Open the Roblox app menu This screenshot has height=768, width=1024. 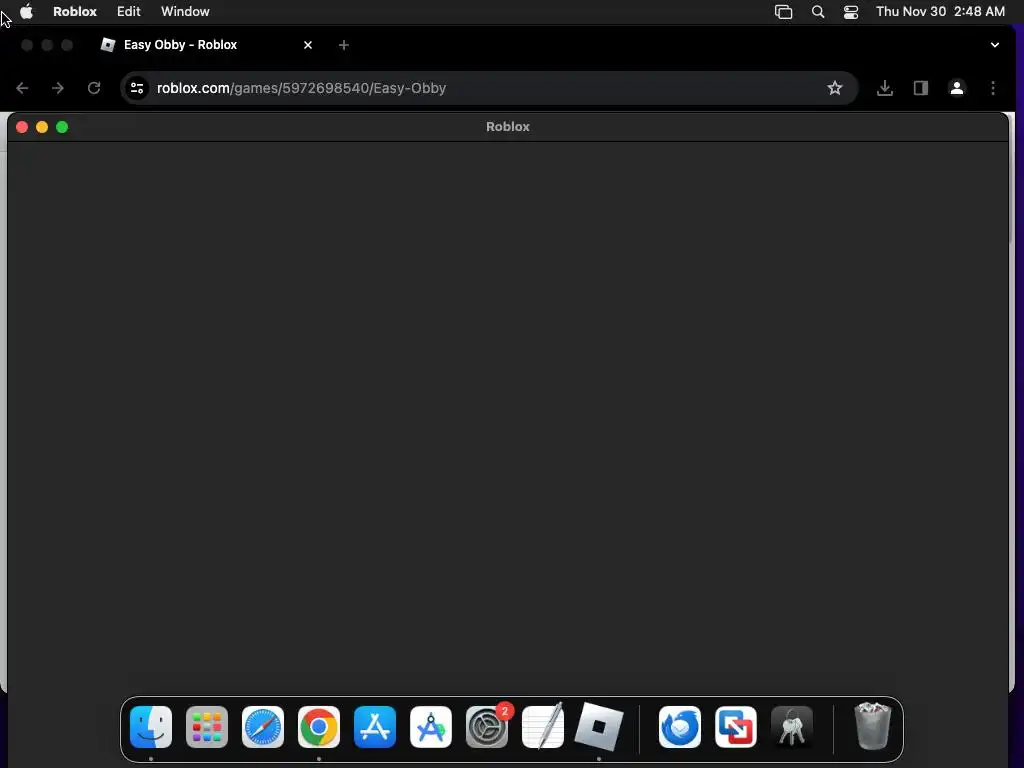click(75, 12)
